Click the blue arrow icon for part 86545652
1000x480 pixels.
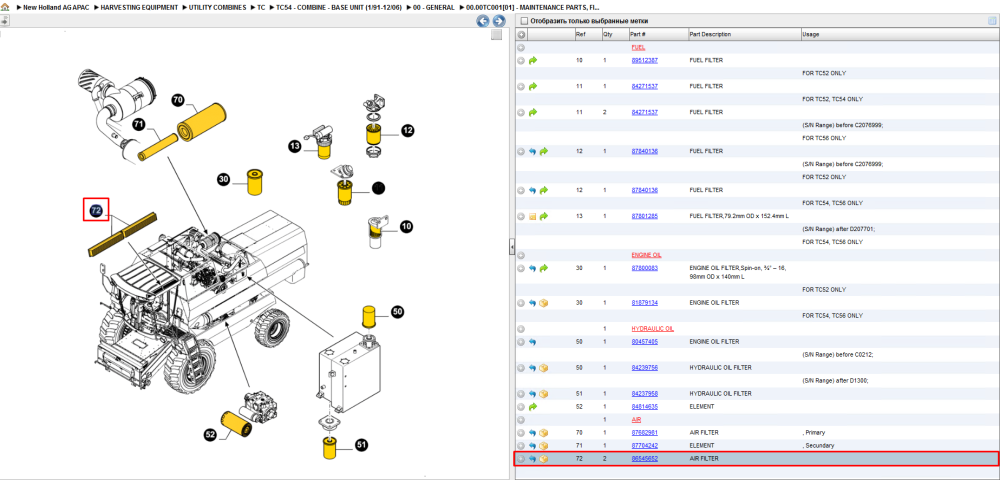coord(533,459)
